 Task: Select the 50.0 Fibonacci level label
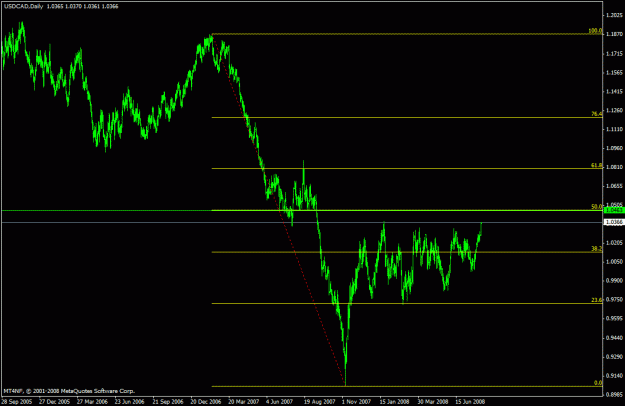coord(597,207)
